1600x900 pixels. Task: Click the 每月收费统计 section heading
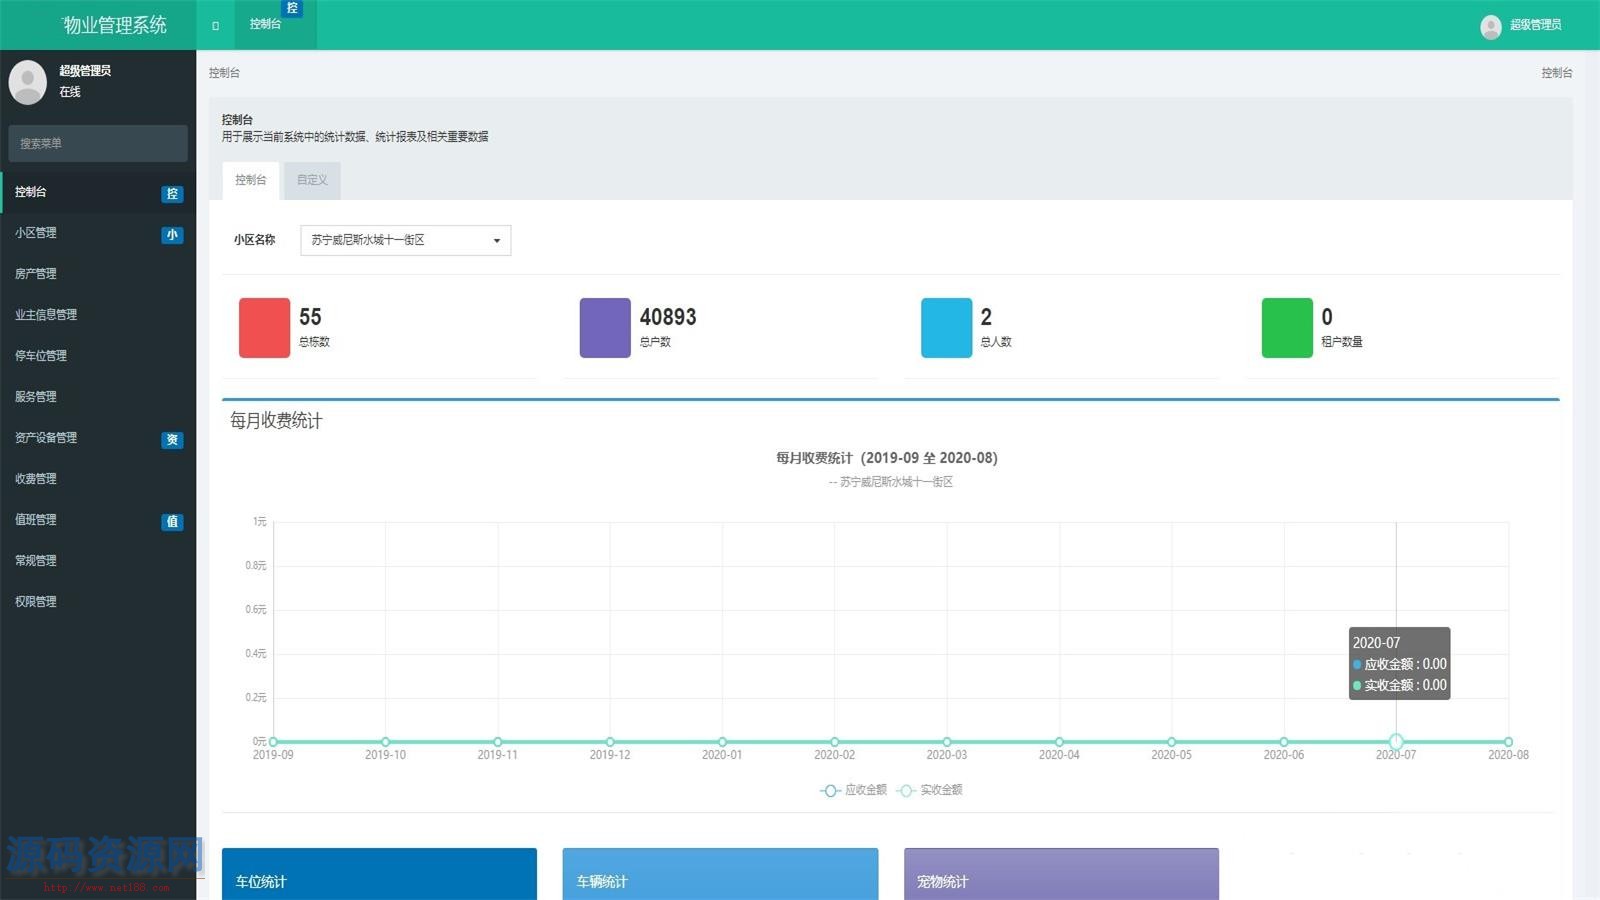[x=276, y=421]
